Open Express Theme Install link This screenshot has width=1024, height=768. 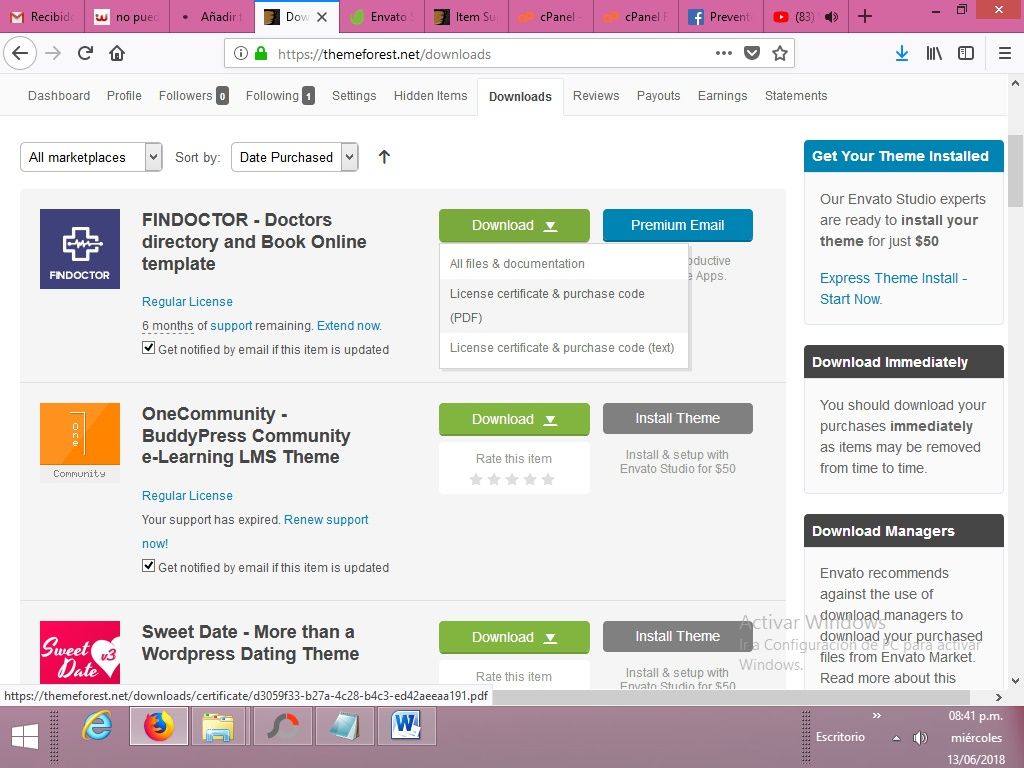(x=893, y=289)
